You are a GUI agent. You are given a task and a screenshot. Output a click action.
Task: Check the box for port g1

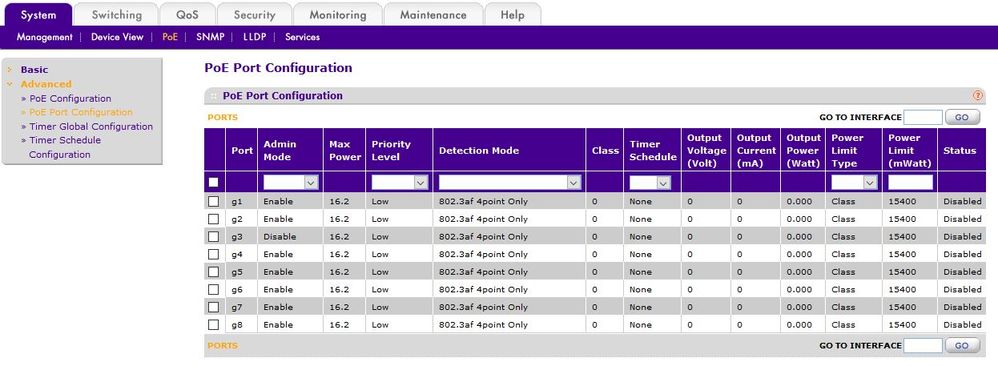pos(214,201)
